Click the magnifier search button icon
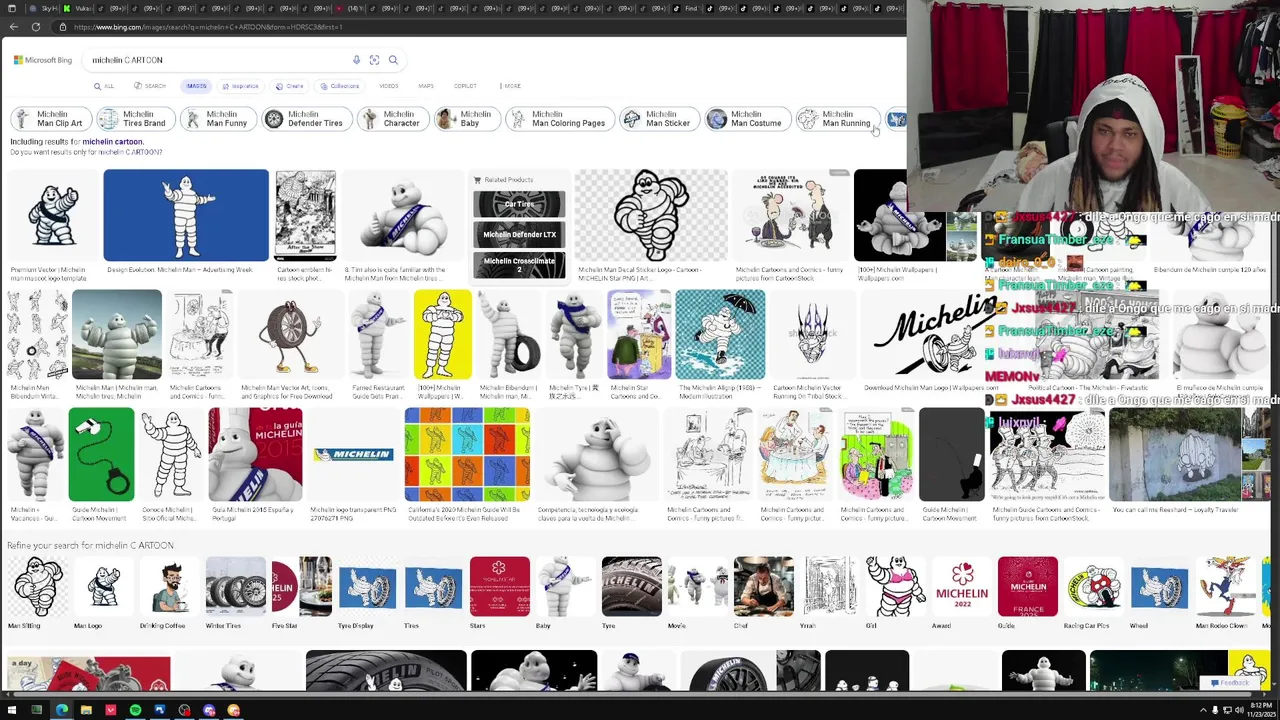Viewport: 1280px width, 720px height. click(x=393, y=60)
